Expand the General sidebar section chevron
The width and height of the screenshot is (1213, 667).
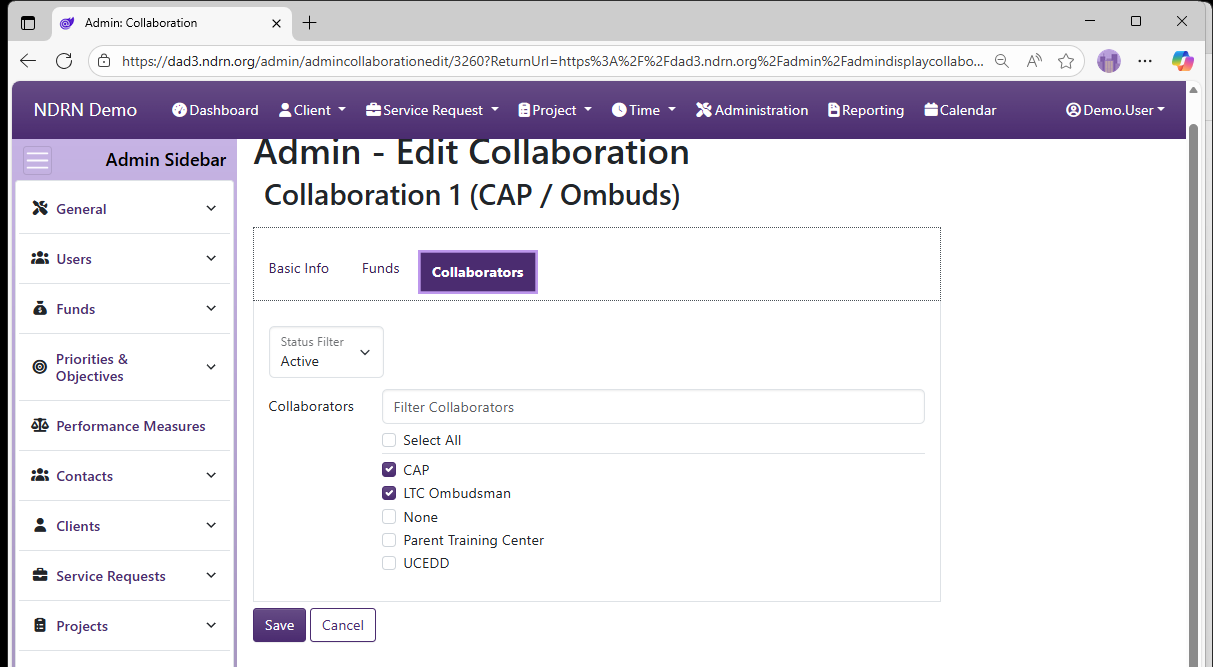pyautogui.click(x=211, y=208)
